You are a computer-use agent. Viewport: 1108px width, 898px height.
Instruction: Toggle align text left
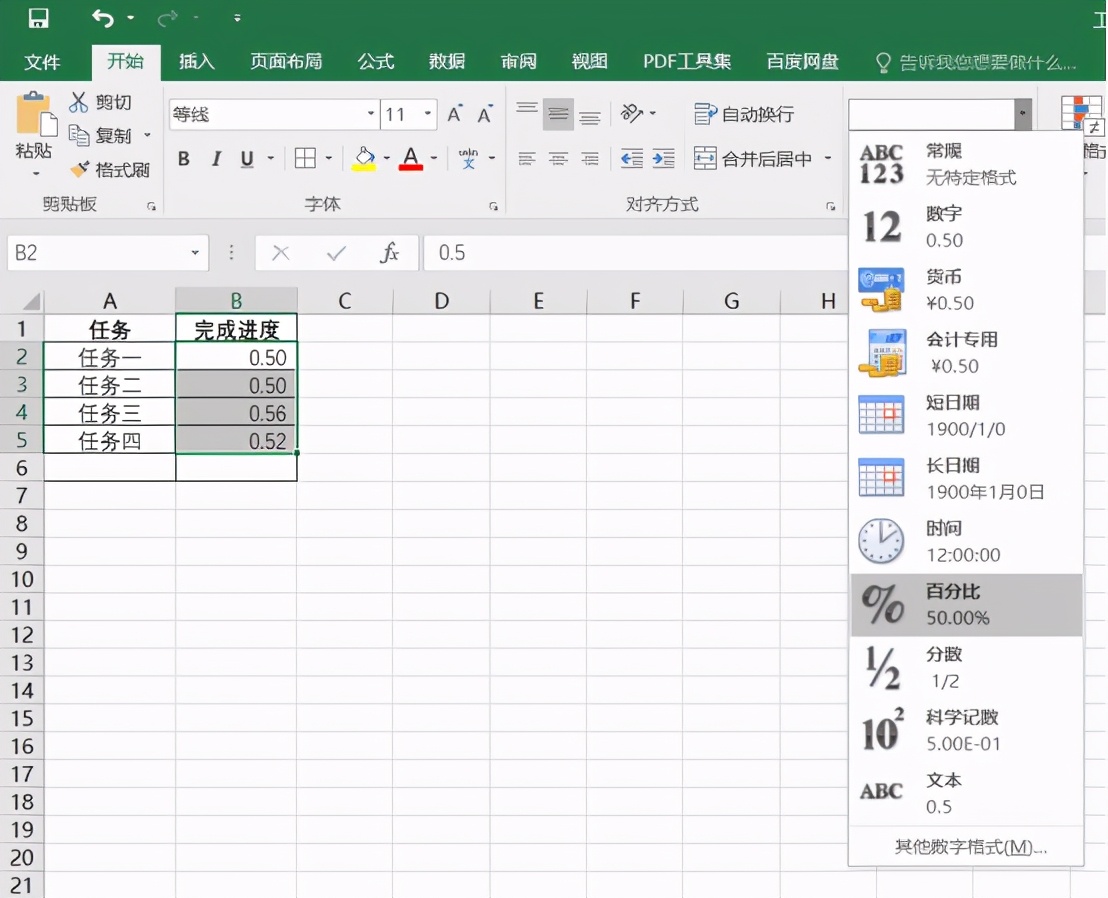(x=526, y=159)
